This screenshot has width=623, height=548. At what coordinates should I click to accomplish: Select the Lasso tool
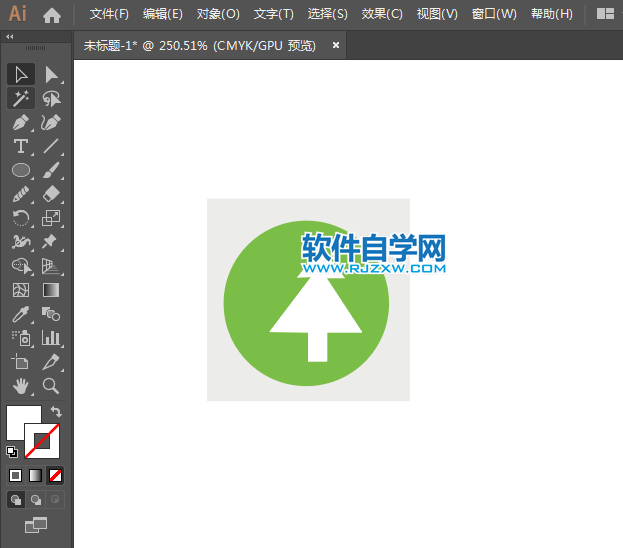pyautogui.click(x=51, y=99)
